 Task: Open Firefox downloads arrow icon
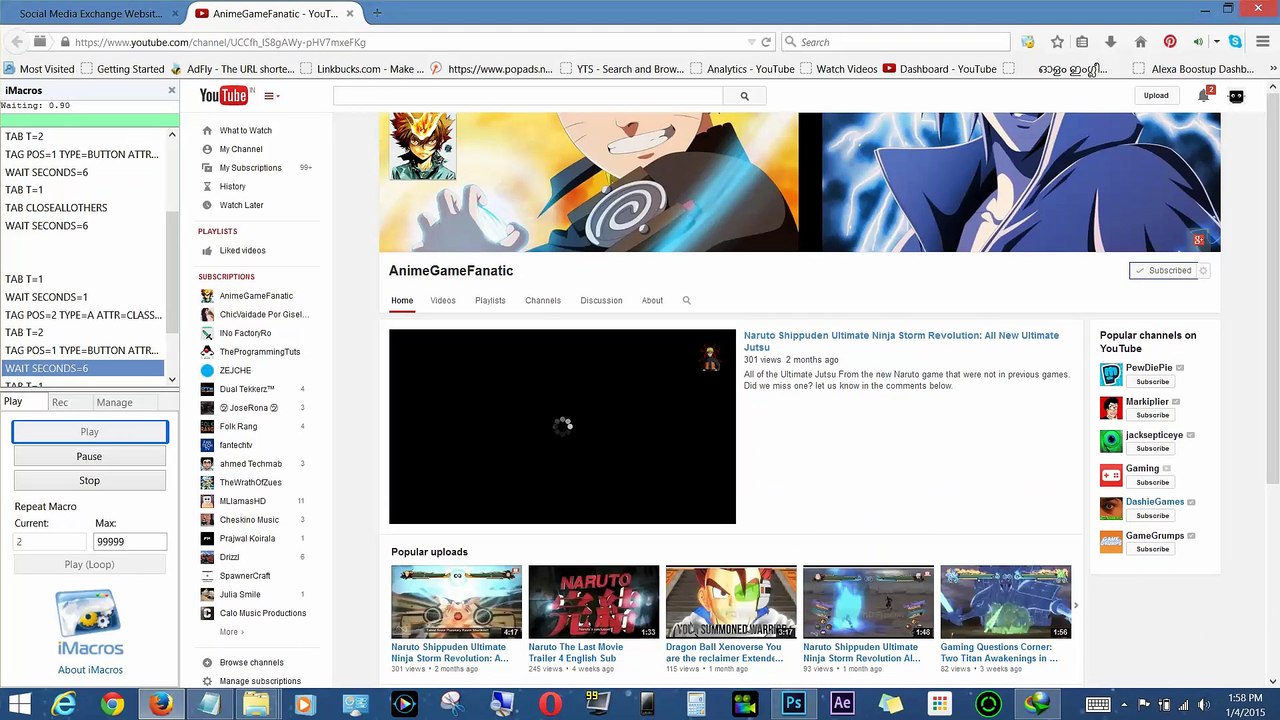click(1110, 42)
